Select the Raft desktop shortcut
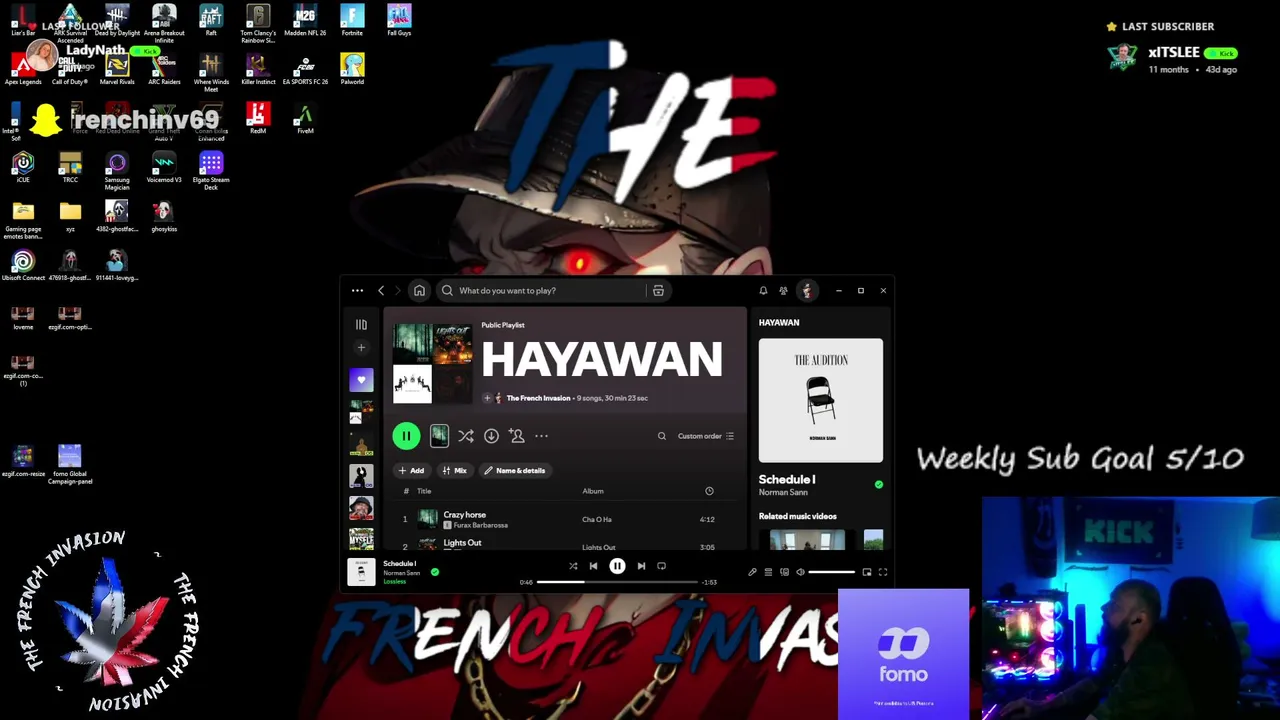 point(211,20)
